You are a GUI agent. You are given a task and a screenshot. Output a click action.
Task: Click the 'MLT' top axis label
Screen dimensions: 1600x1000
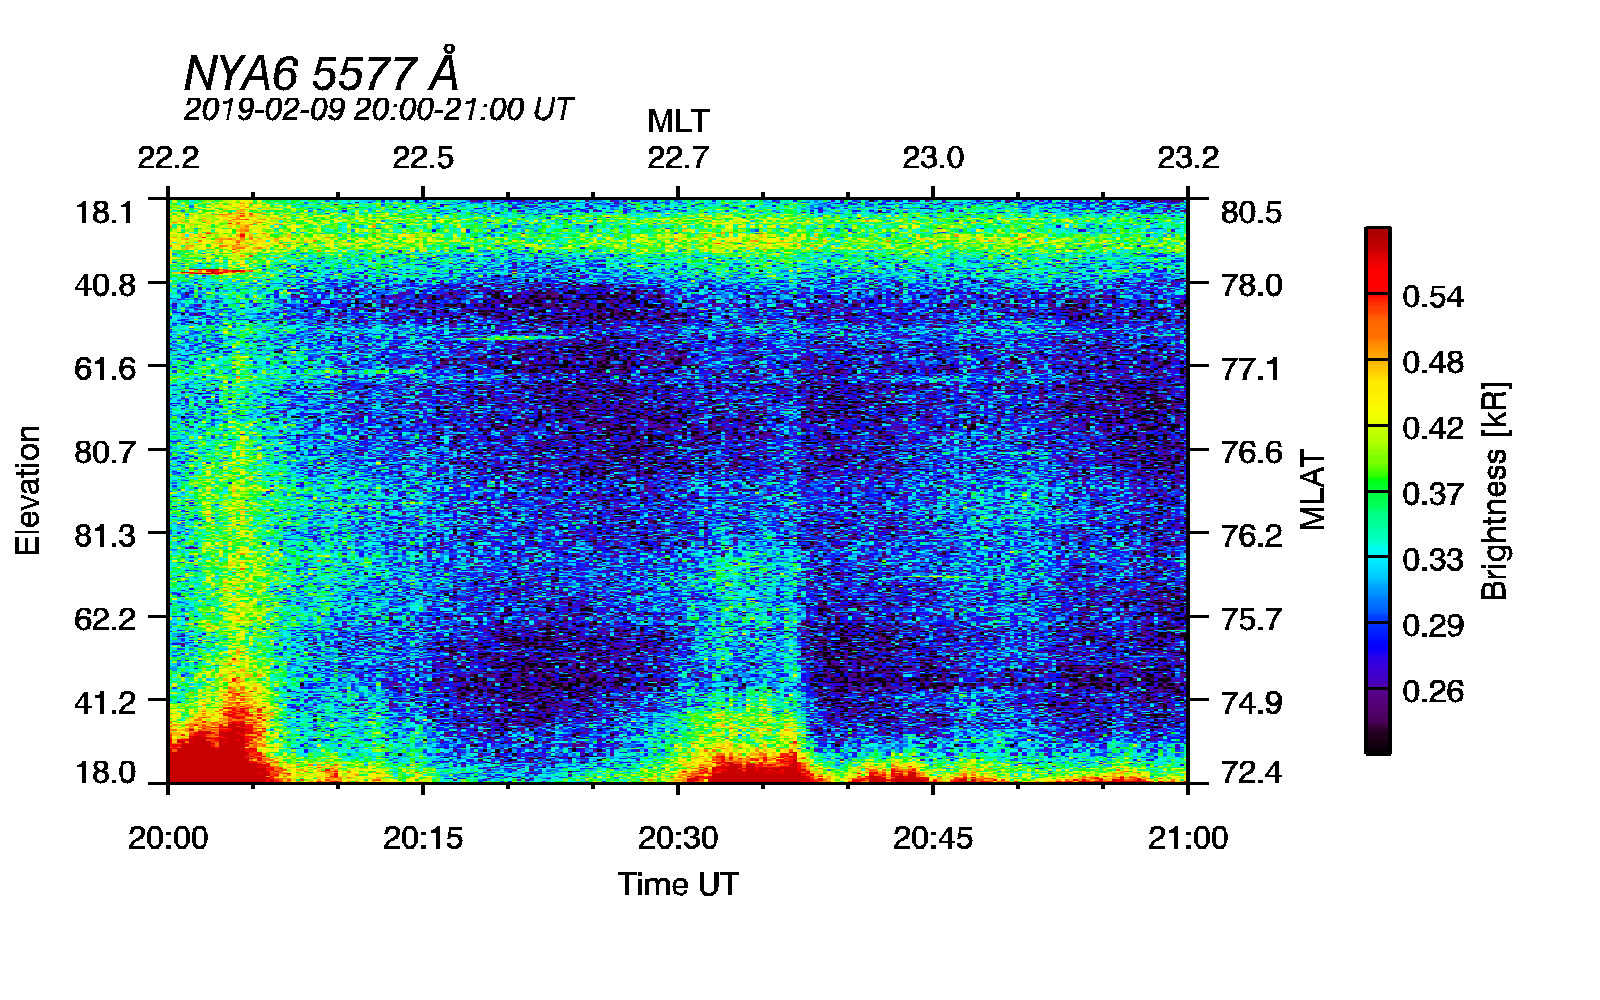click(678, 121)
